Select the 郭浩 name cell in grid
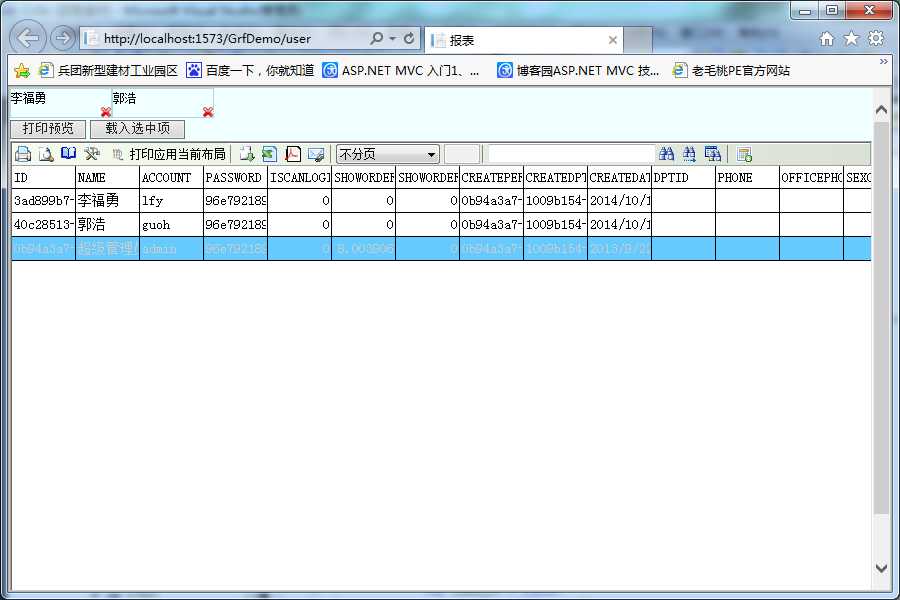Viewport: 900px width, 600px height. point(107,224)
